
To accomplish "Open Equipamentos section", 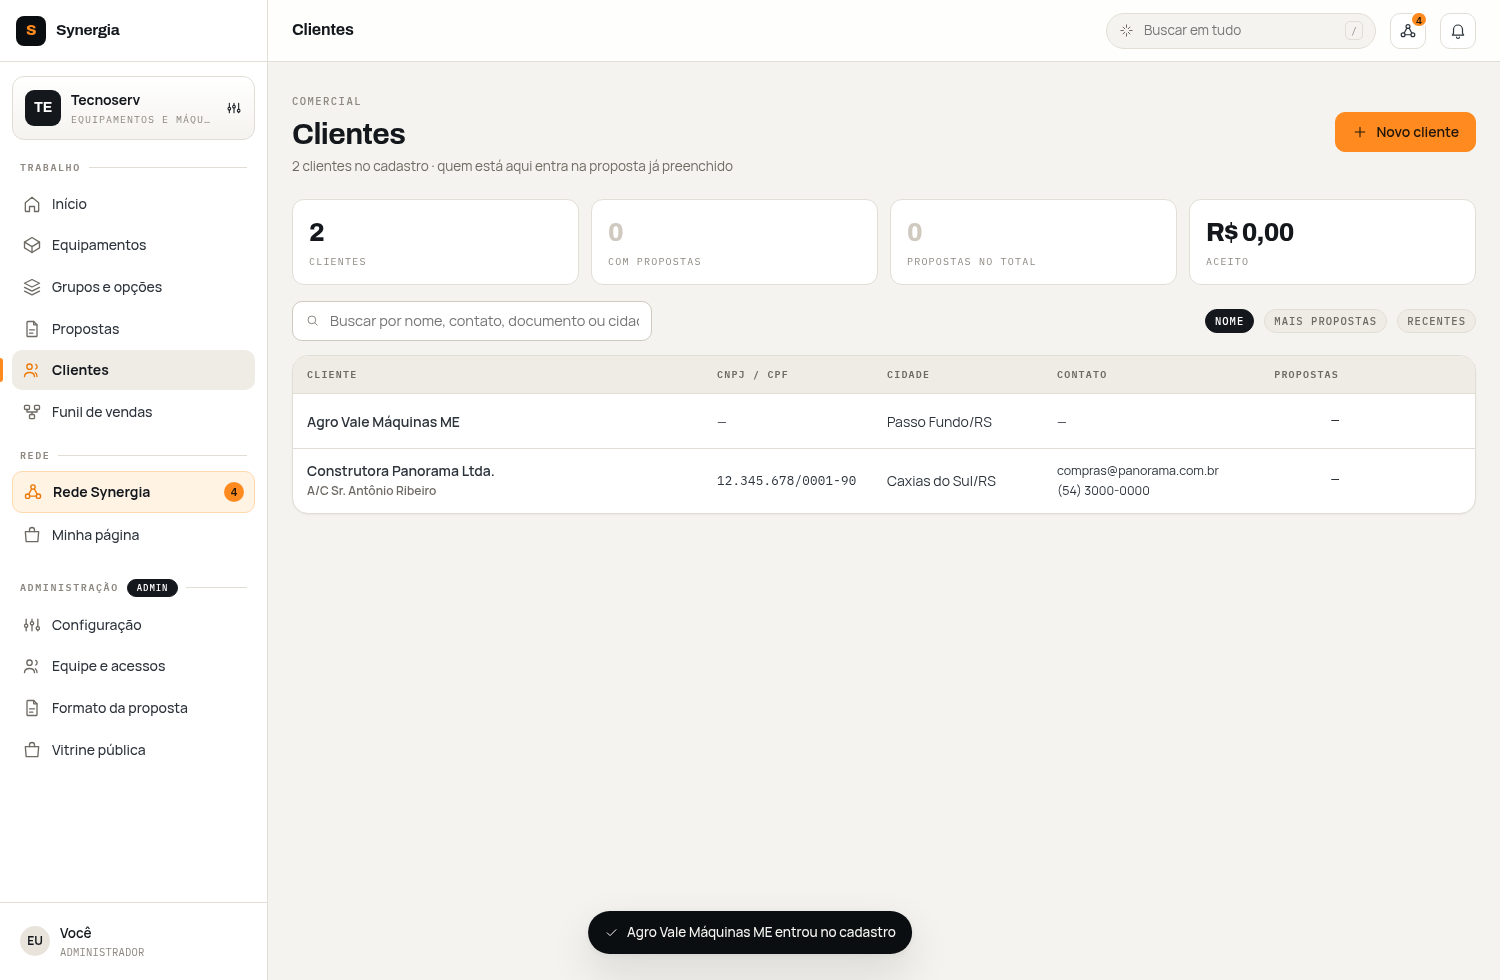I will point(133,245).
